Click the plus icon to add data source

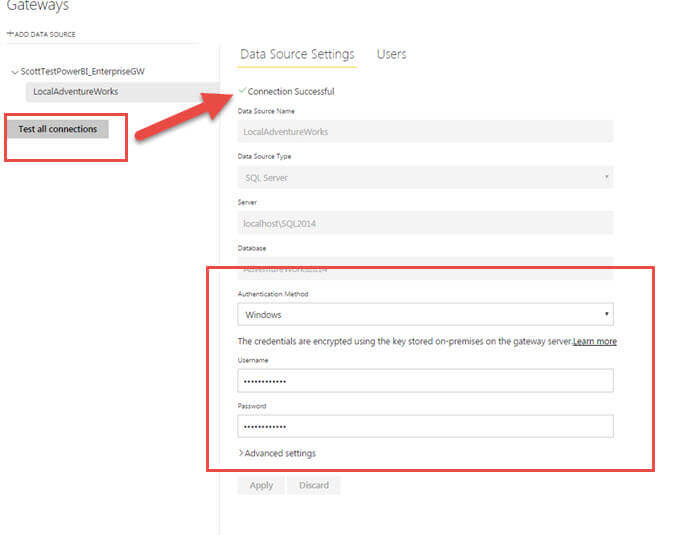pyautogui.click(x=9, y=34)
